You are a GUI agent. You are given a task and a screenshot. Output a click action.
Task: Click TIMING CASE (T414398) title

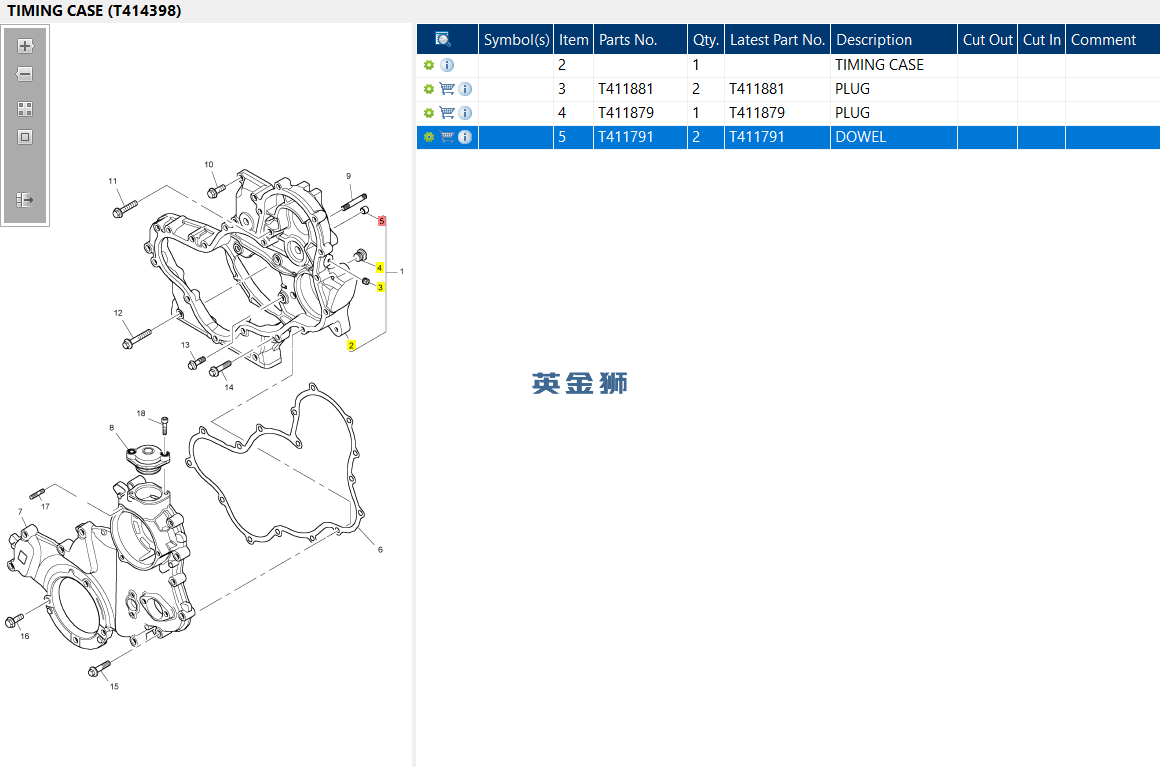click(94, 10)
